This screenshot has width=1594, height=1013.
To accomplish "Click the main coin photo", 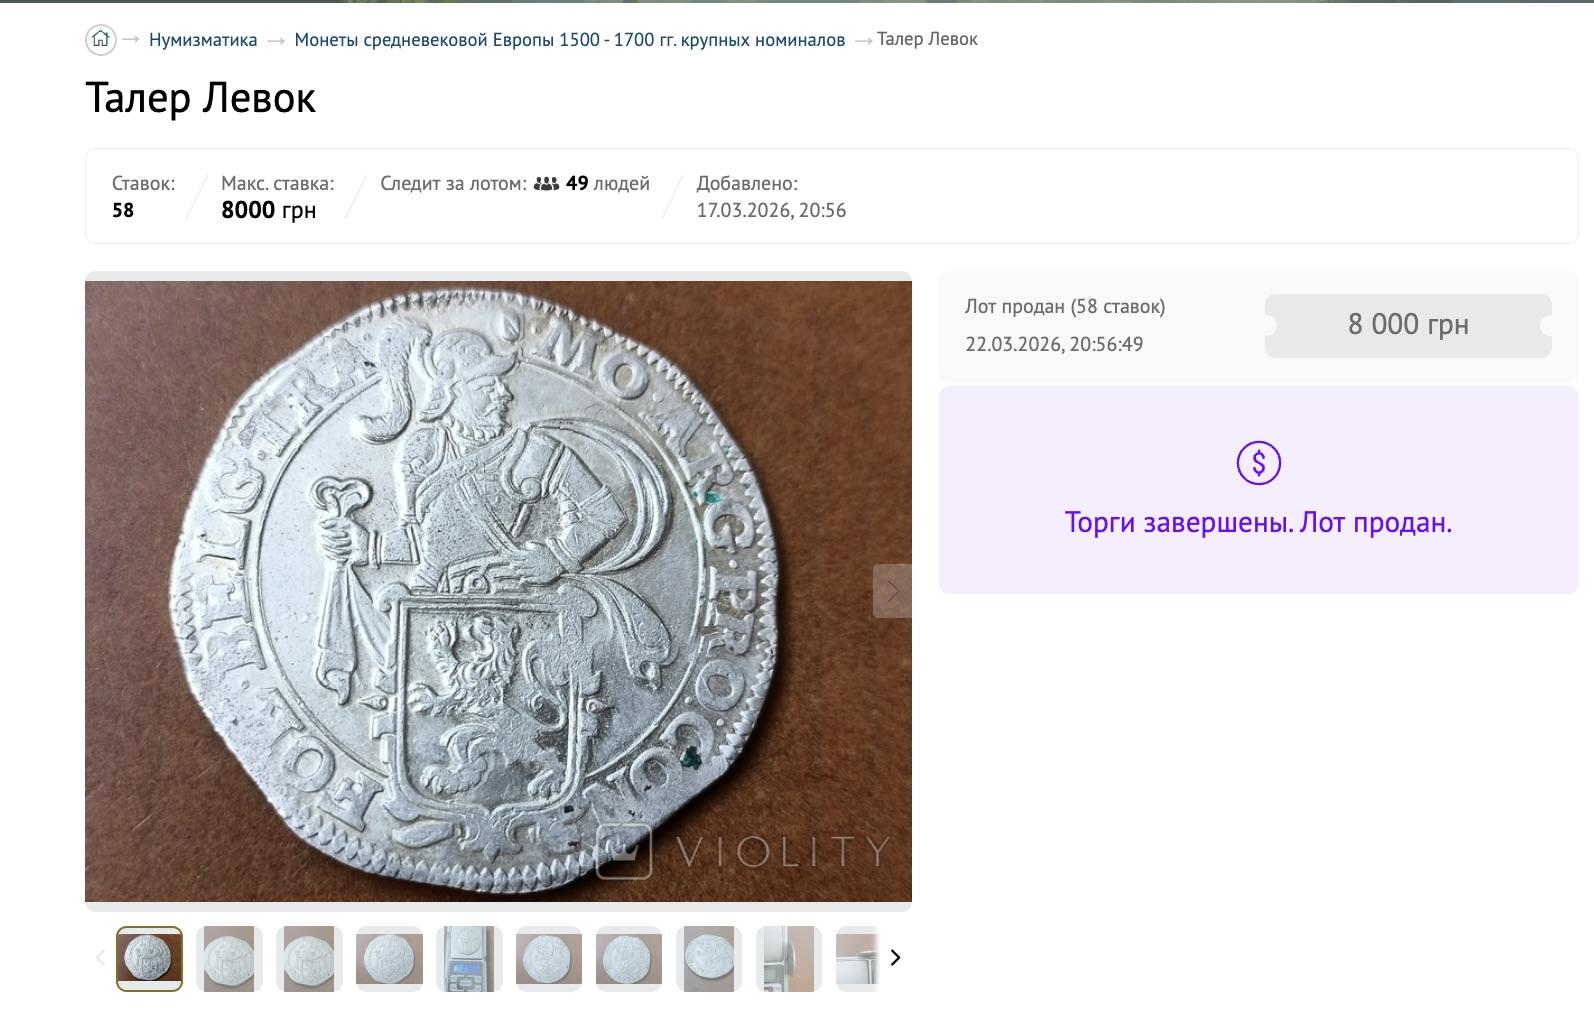I will pos(480,590).
